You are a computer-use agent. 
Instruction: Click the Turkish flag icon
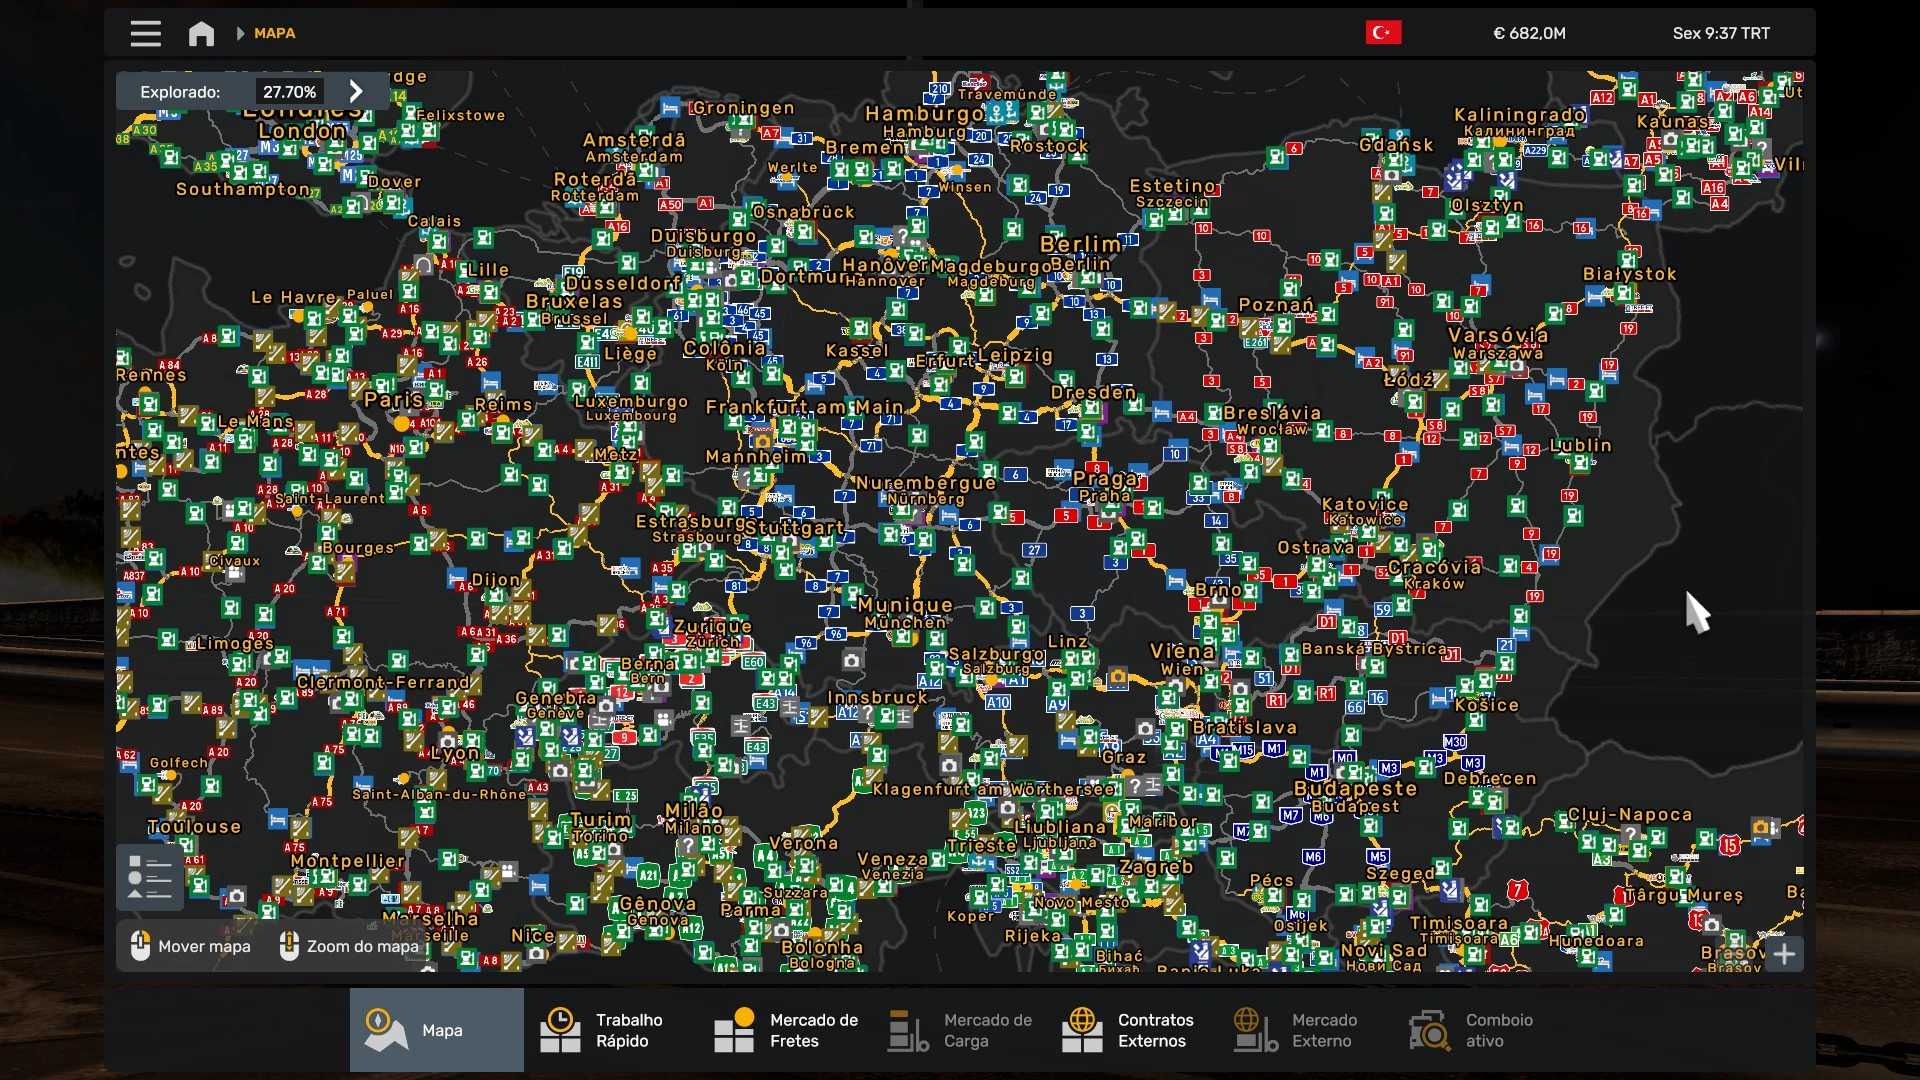point(1383,33)
